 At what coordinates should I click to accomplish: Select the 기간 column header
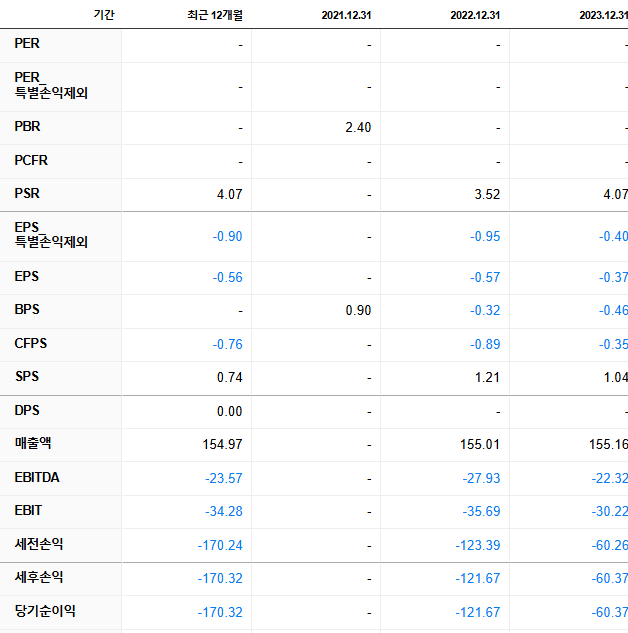(104, 15)
